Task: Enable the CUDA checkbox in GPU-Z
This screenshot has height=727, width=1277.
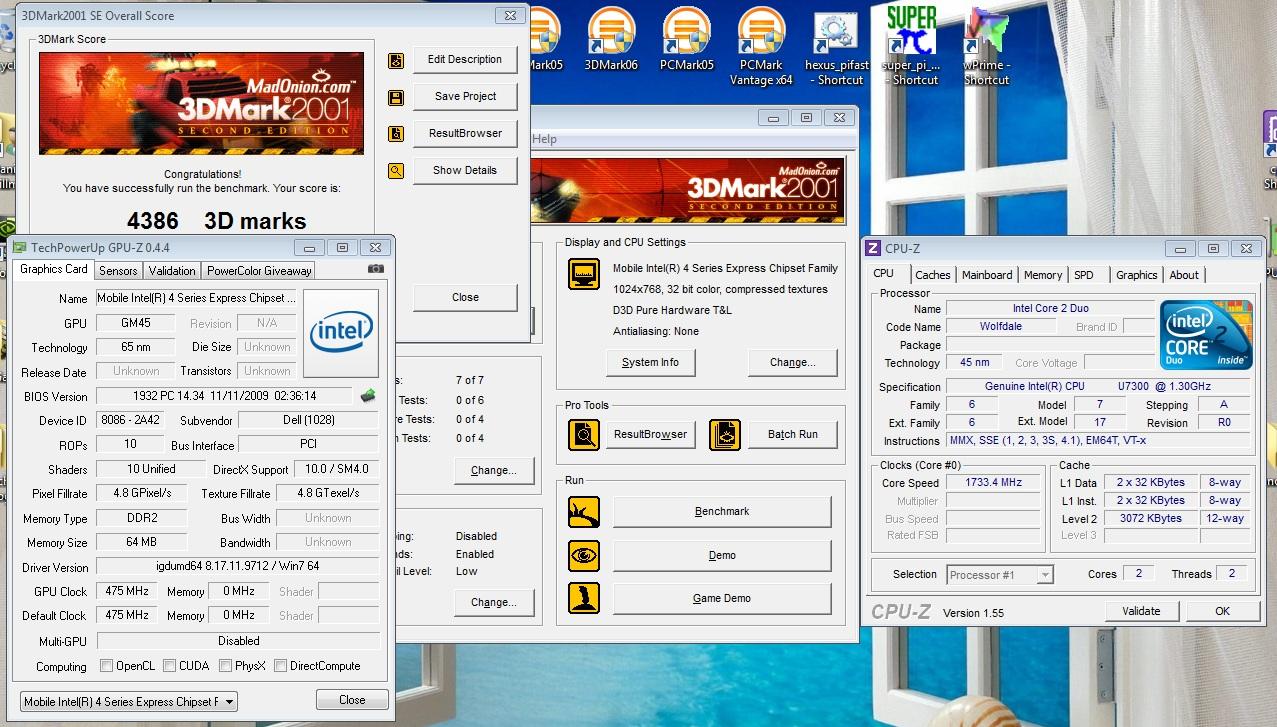Action: 169,666
